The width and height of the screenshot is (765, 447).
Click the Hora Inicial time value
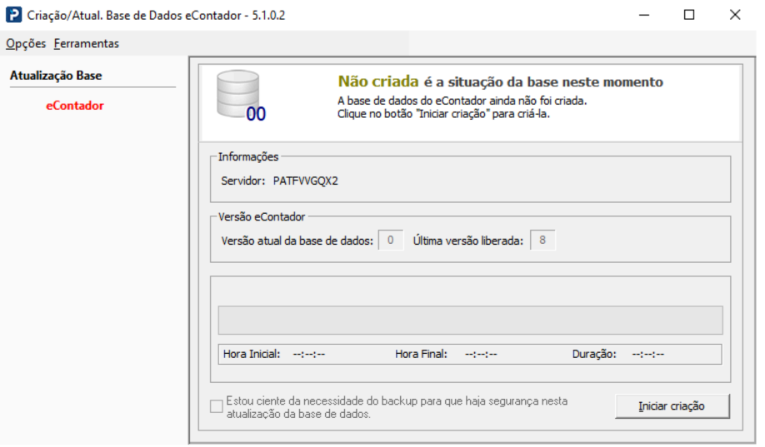pyautogui.click(x=309, y=354)
